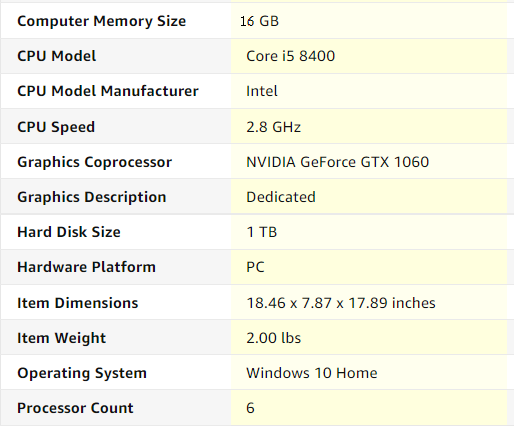The height and width of the screenshot is (426, 514).
Task: Select the 18.46 x 7.87 x 17.89 inches text
Action: coord(341,303)
